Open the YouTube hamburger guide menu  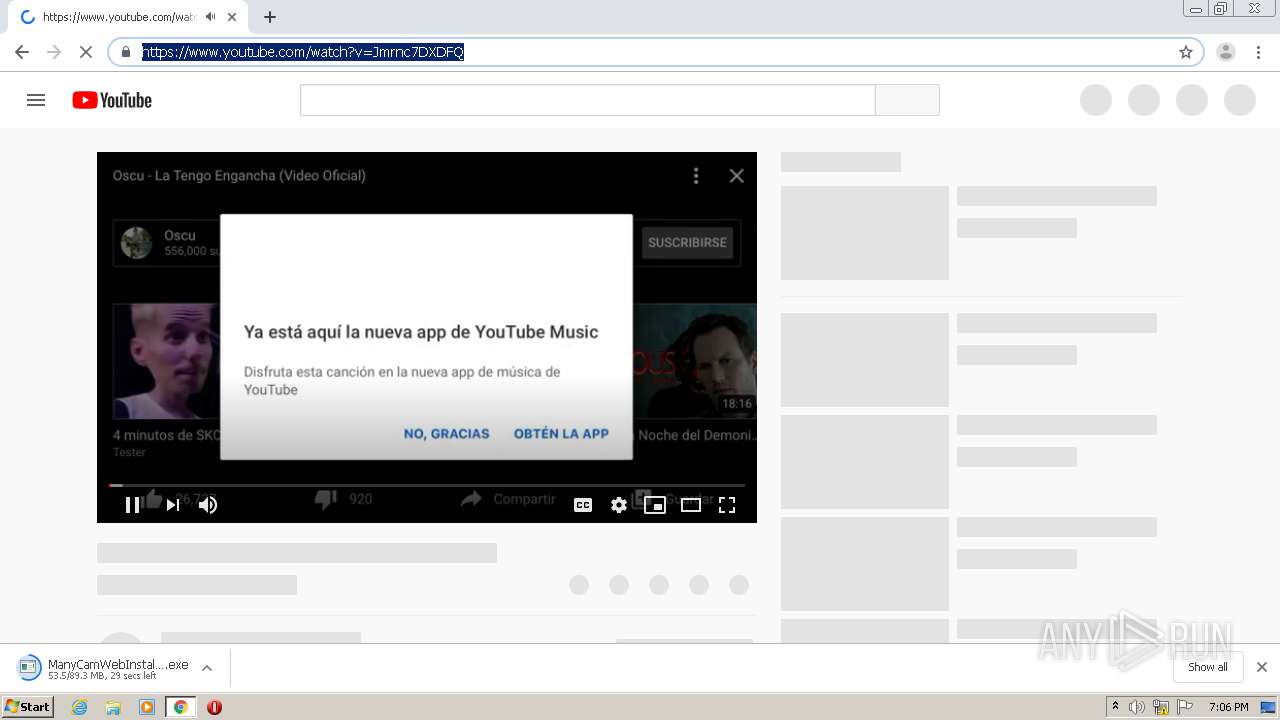pos(36,100)
